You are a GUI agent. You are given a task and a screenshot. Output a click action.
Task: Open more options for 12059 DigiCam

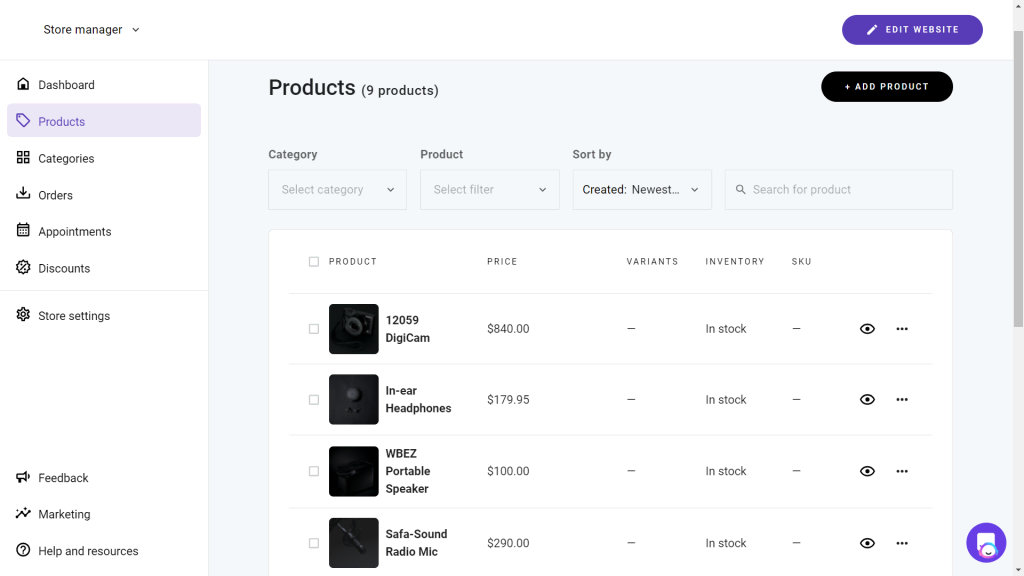click(x=902, y=329)
